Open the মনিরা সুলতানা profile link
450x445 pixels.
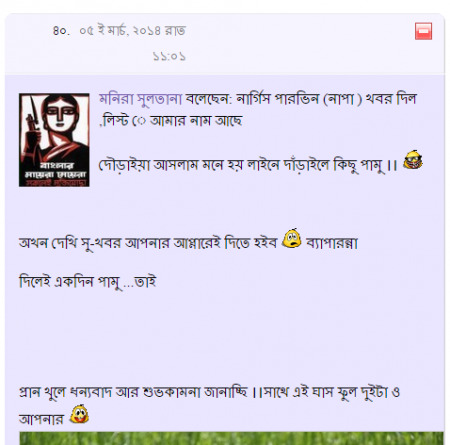click(140, 99)
